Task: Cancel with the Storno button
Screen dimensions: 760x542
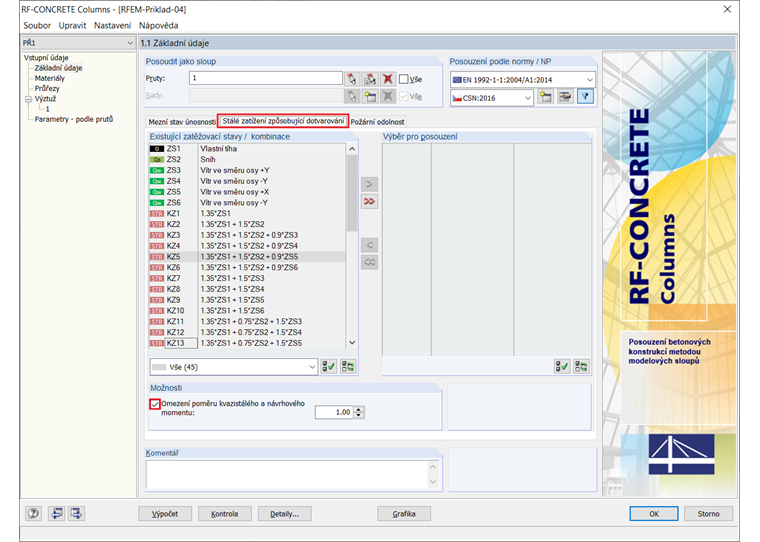Action: (x=708, y=513)
